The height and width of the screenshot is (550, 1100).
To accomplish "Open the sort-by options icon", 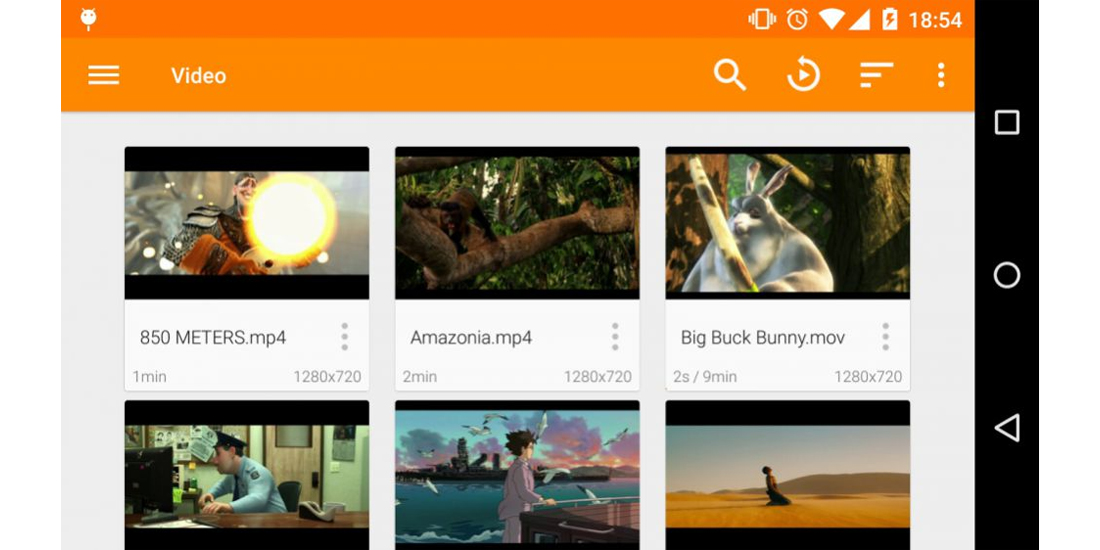I will (x=876, y=75).
